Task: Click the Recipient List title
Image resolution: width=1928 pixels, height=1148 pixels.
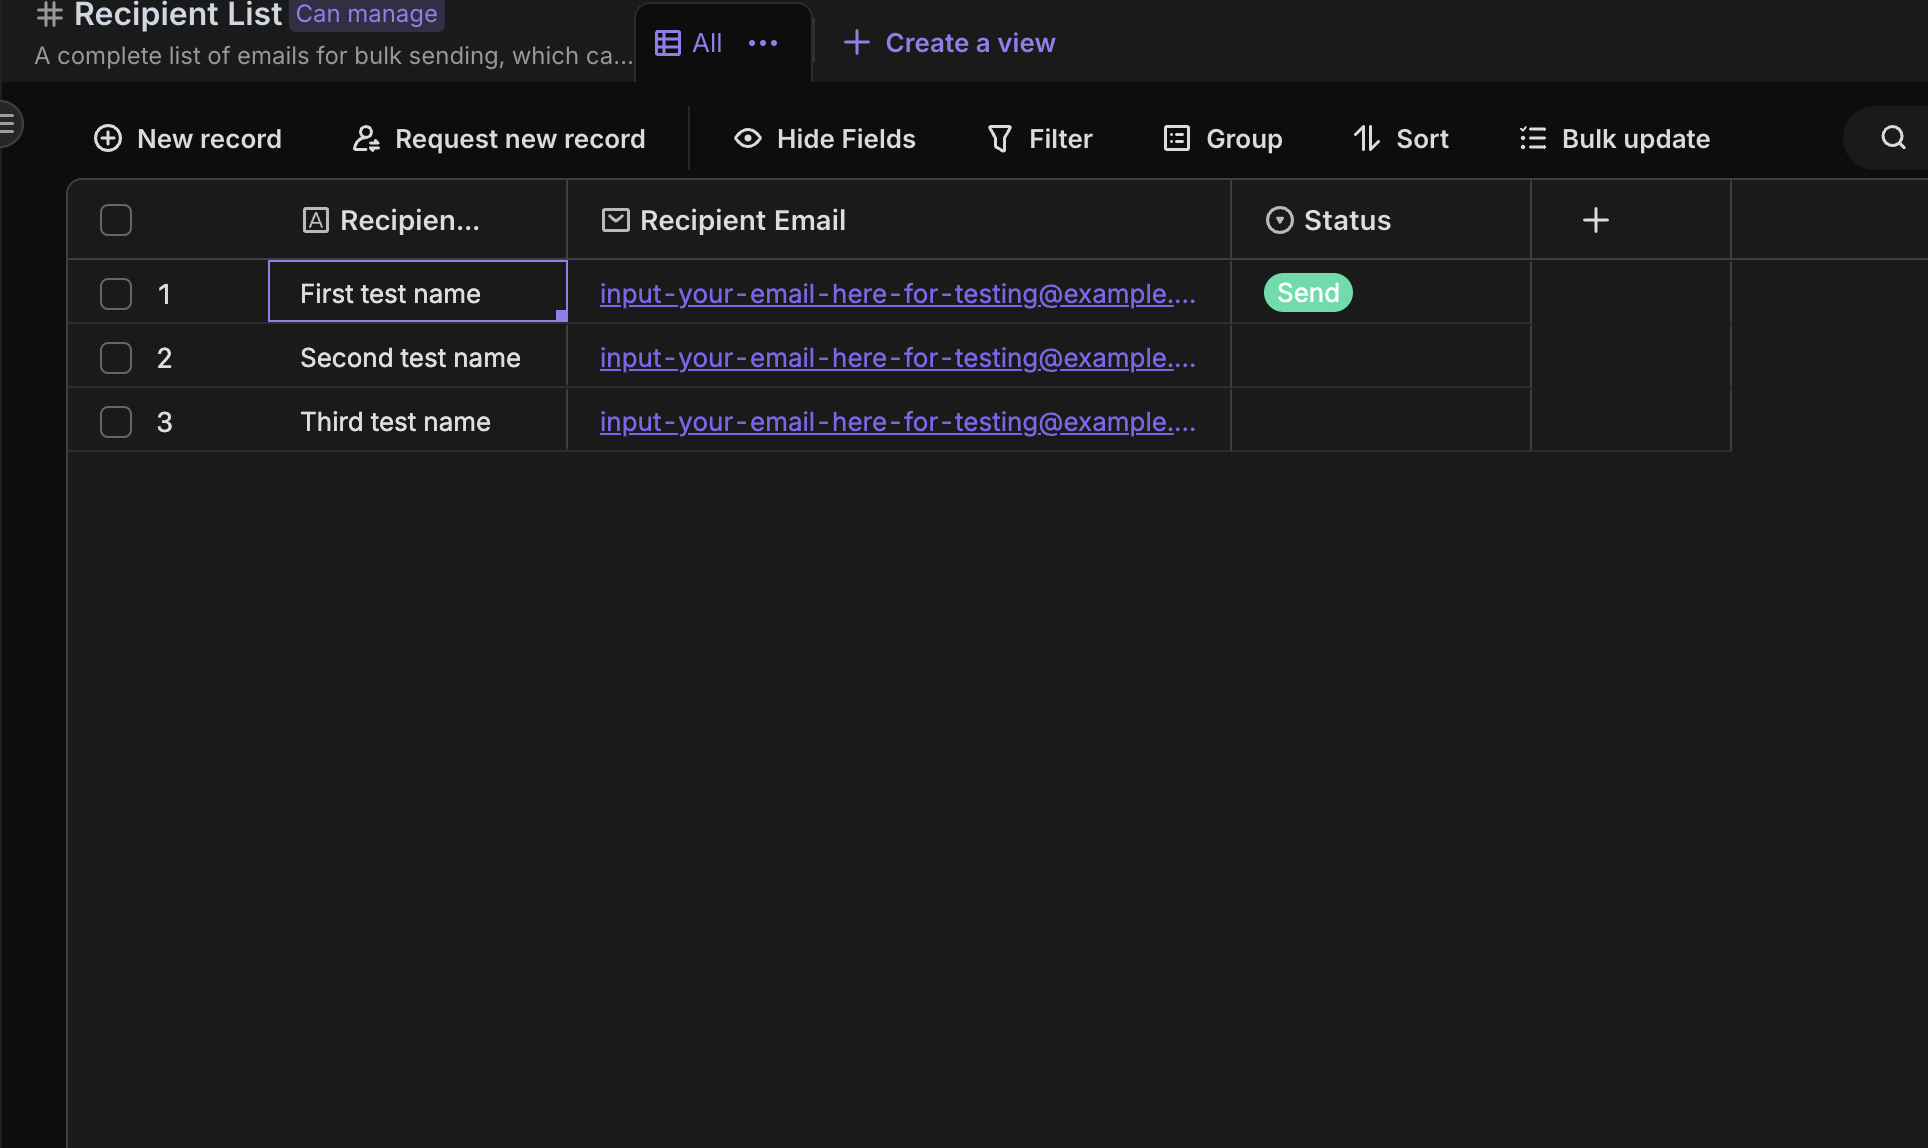Action: point(178,14)
